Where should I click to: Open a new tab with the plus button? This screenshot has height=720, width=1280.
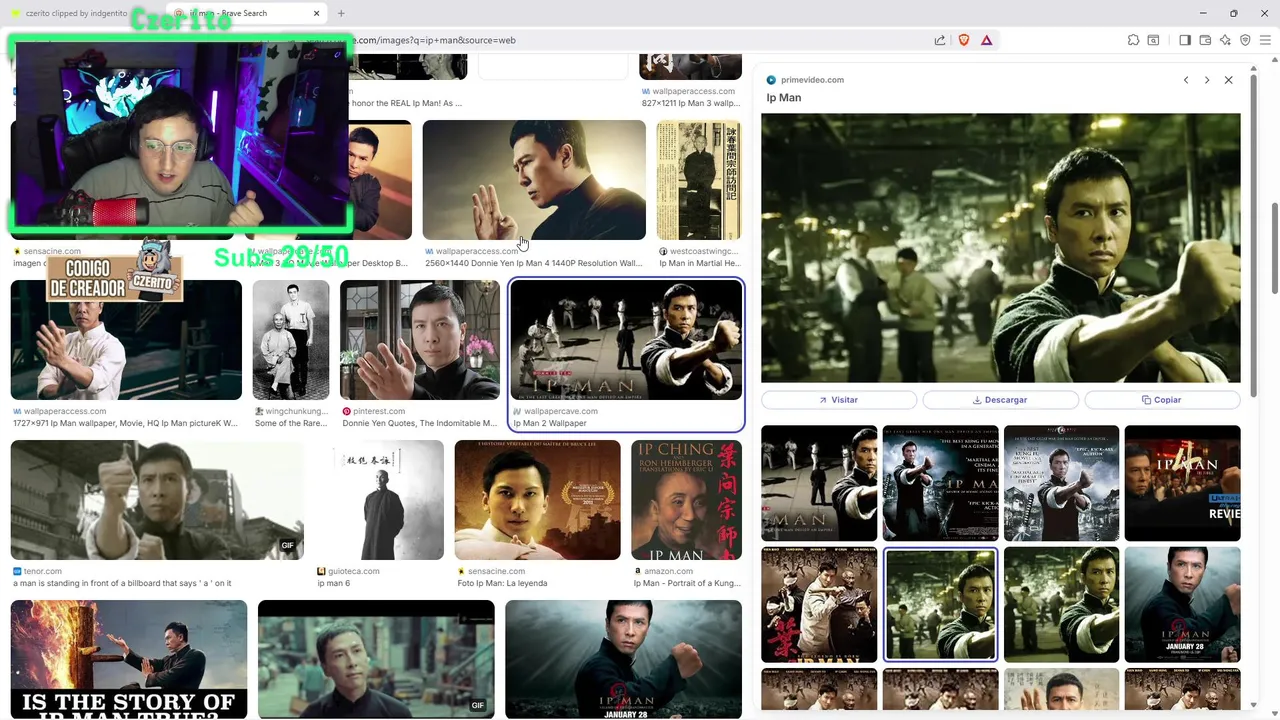341,13
